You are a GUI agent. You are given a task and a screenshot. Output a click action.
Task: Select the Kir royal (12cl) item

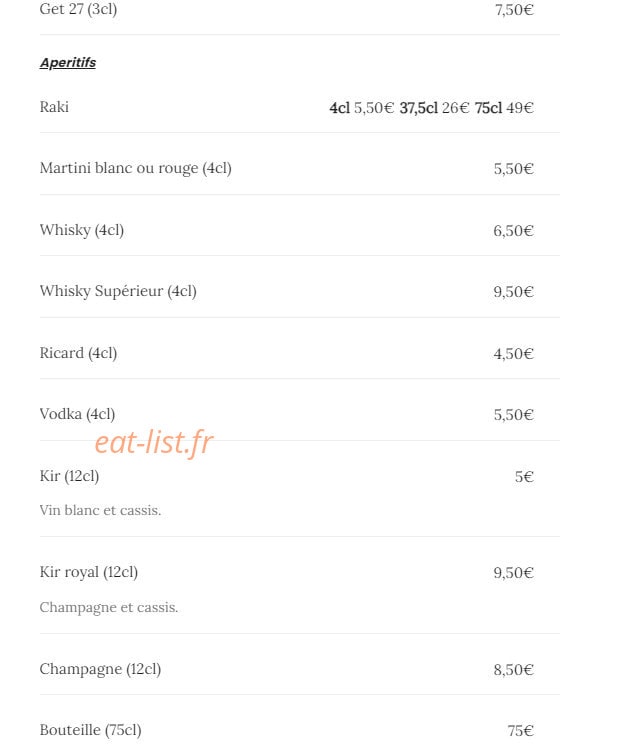pyautogui.click(x=89, y=572)
